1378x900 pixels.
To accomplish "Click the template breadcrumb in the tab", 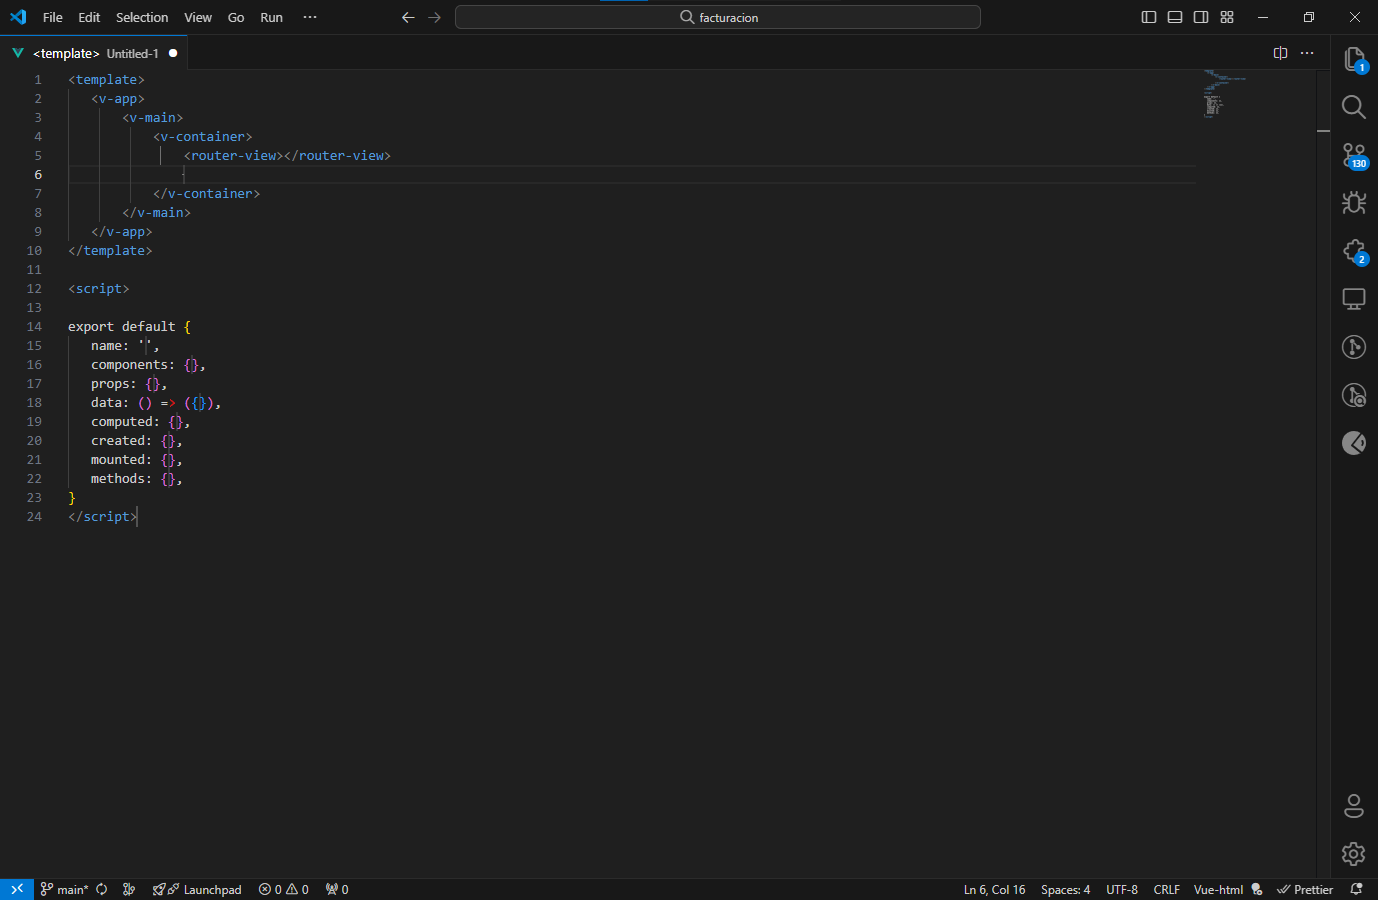I will pyautogui.click(x=66, y=53).
